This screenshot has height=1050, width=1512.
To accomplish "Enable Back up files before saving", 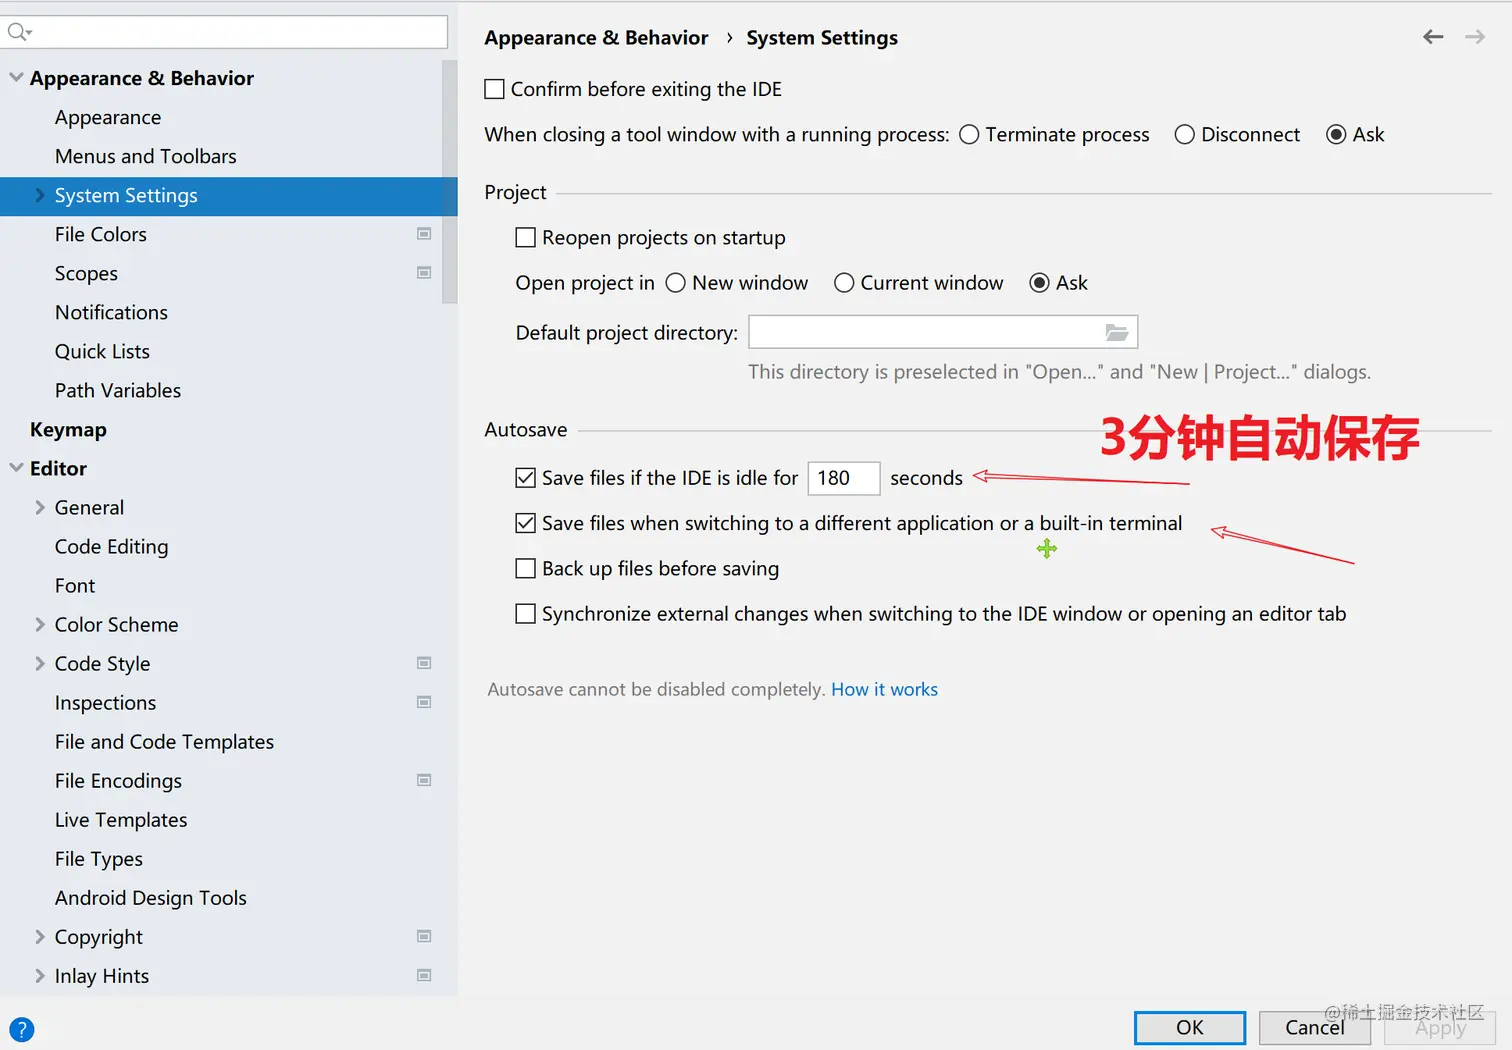I will [x=525, y=568].
